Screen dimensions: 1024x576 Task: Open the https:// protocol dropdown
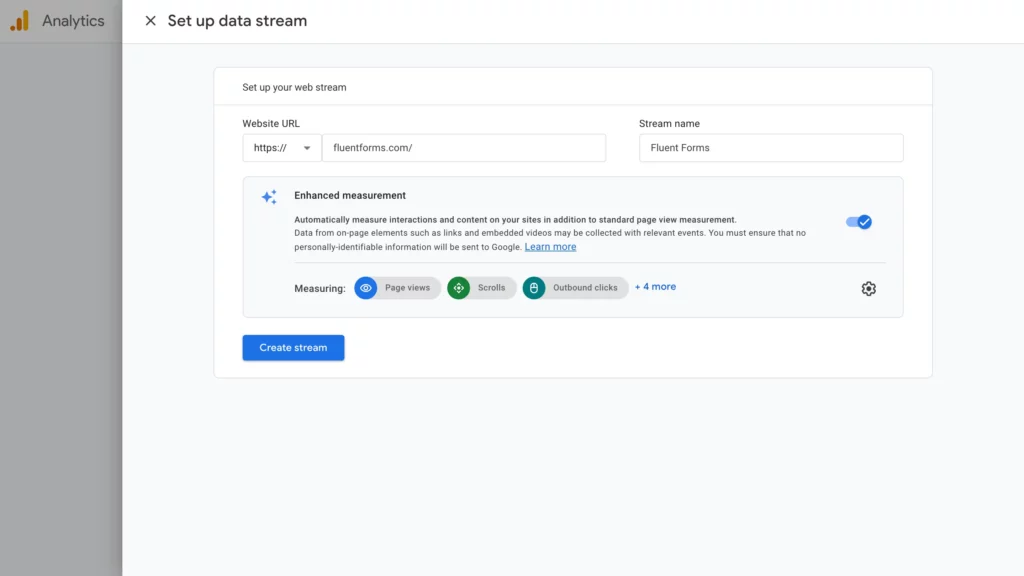(x=281, y=148)
